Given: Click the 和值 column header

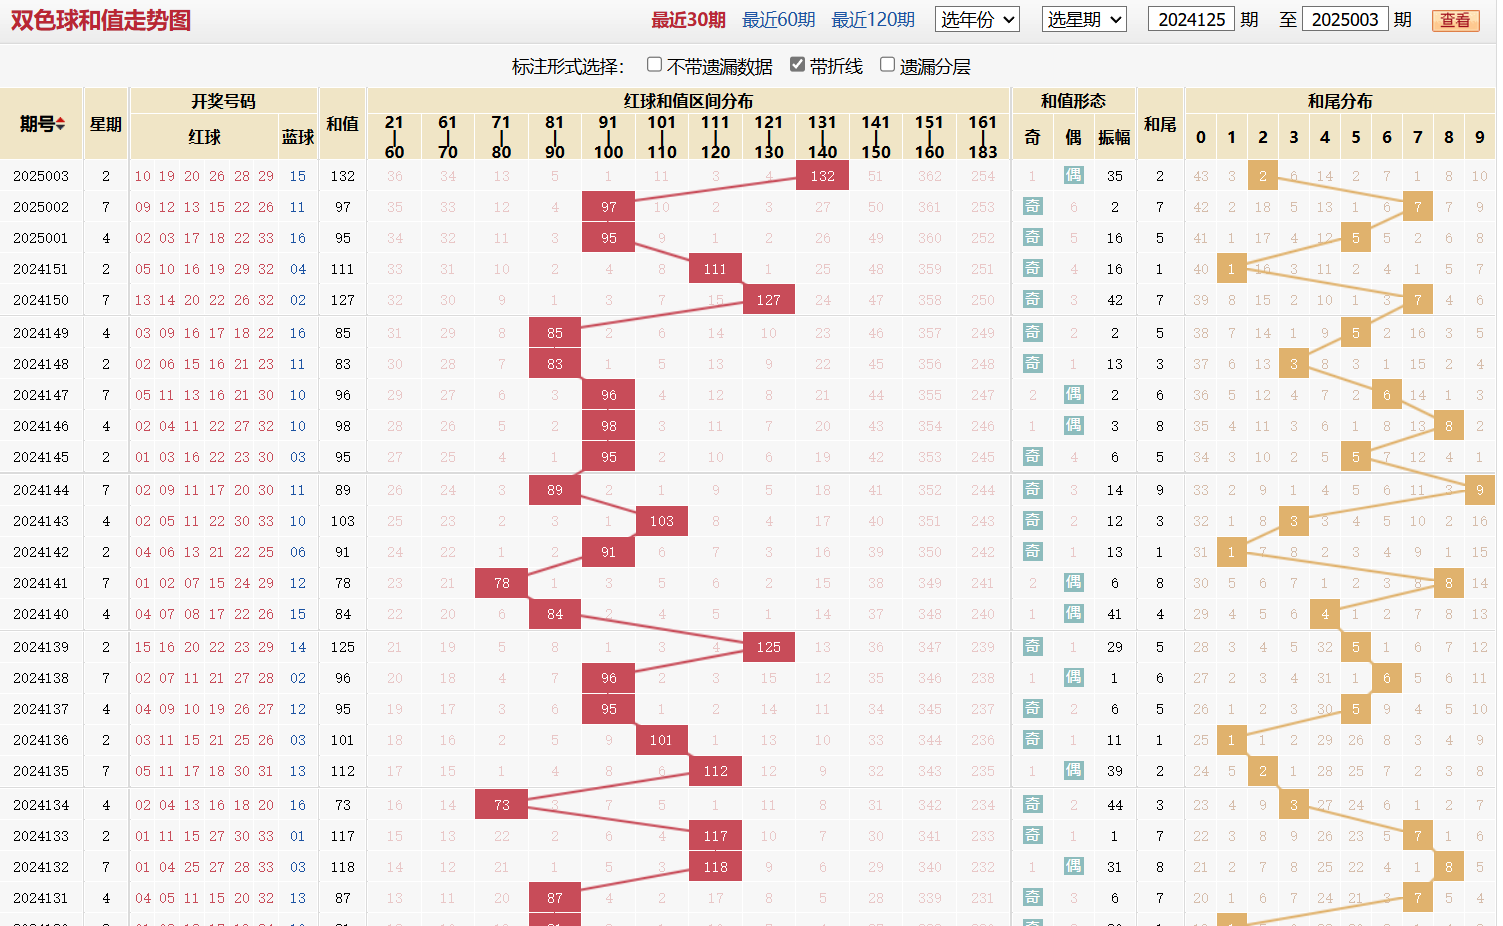Looking at the screenshot, I should pos(342,124).
